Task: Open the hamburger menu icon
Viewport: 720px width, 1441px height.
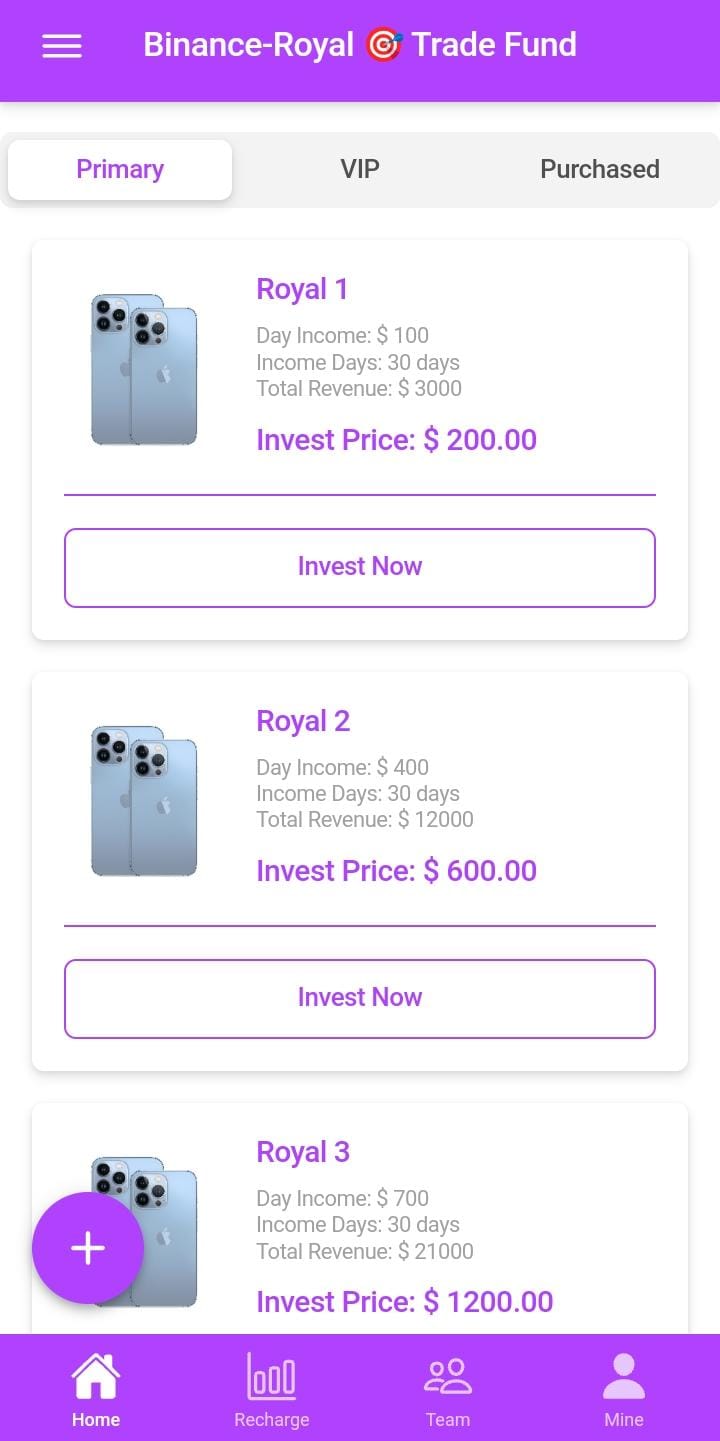Action: click(x=62, y=46)
